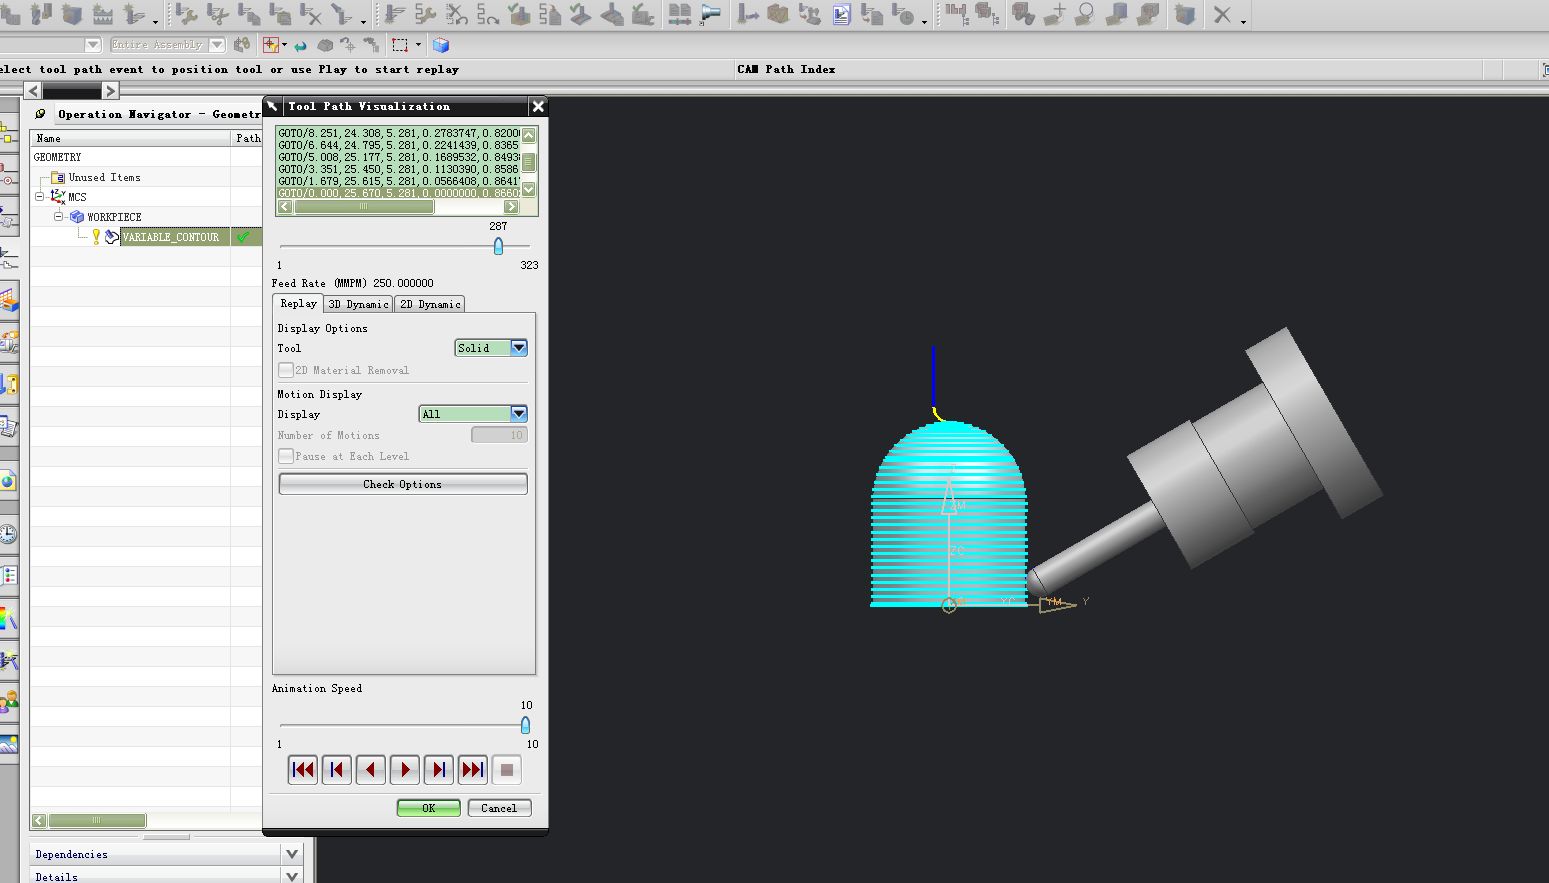Click the Step to next operation button
Viewport: 1549px width, 883px height.
pos(473,769)
